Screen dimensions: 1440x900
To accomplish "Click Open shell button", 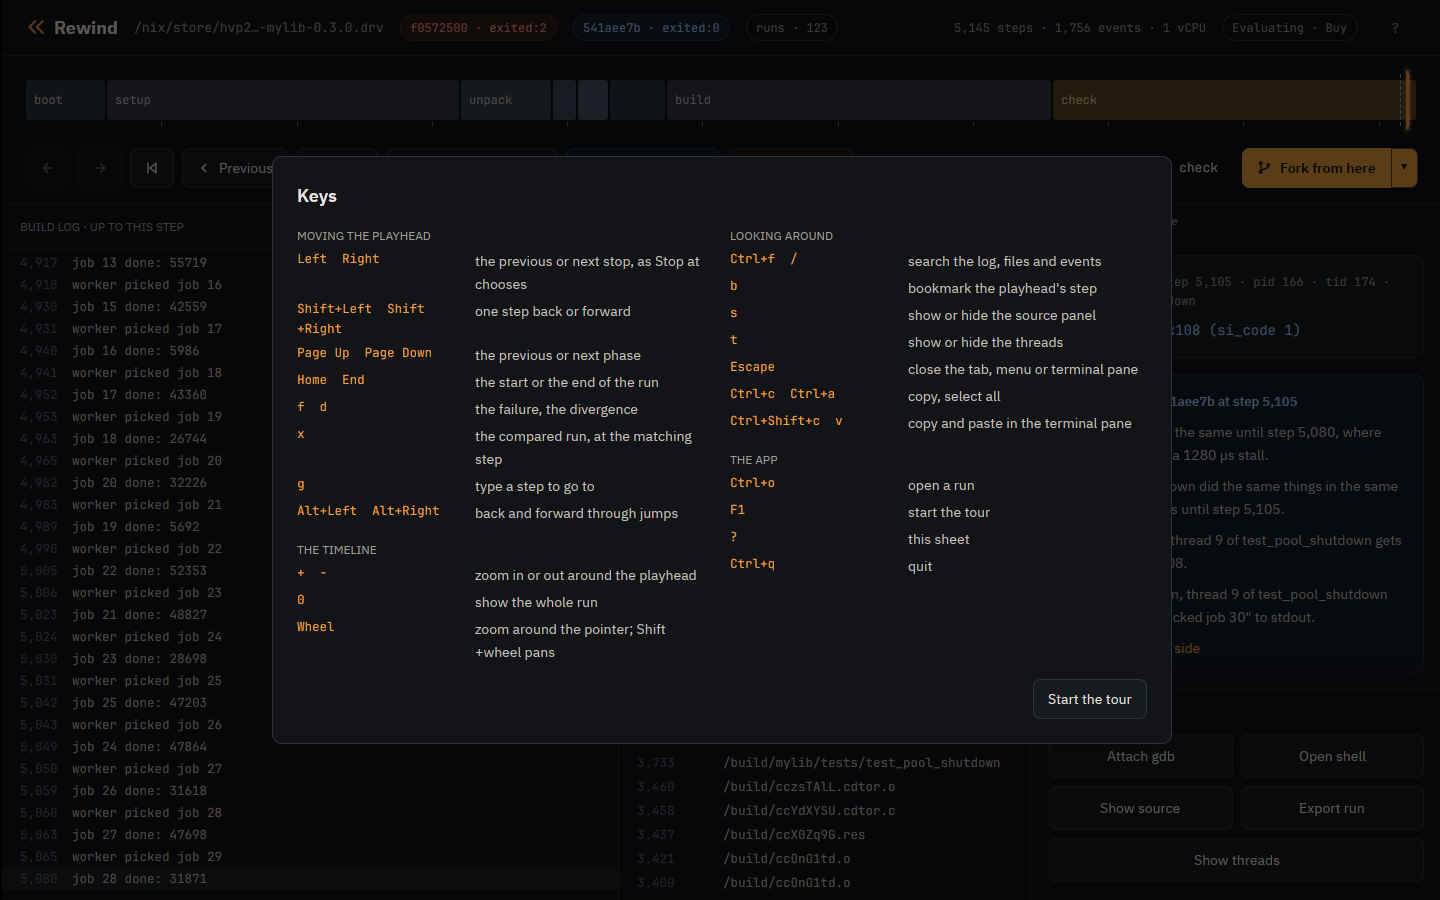I will 1332,756.
